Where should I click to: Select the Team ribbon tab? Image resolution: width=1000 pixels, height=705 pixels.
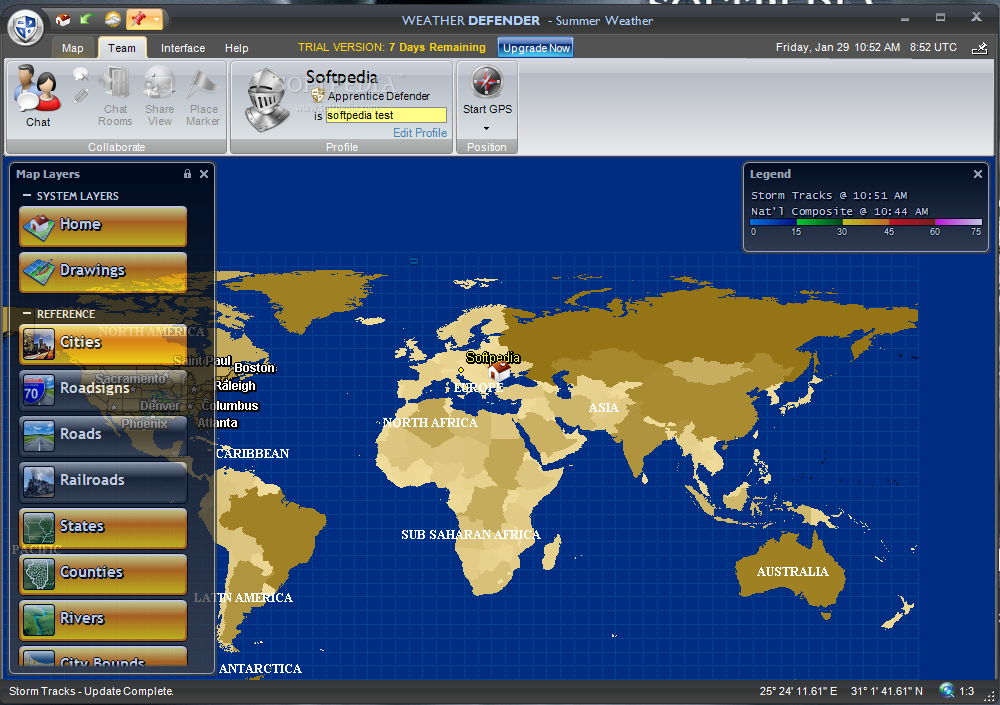tap(122, 48)
